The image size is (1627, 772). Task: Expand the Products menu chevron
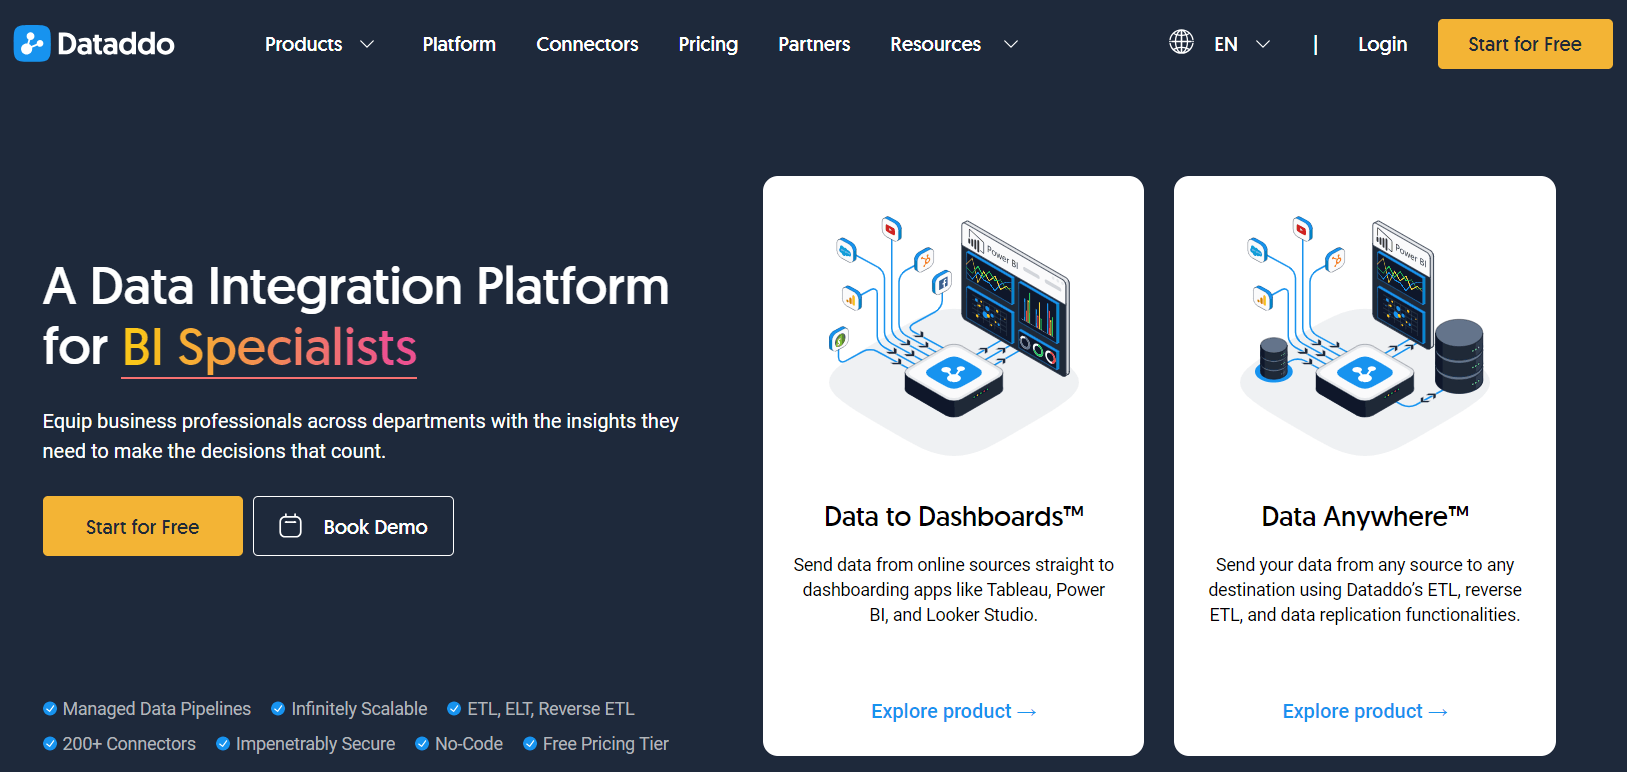pyautogui.click(x=367, y=44)
